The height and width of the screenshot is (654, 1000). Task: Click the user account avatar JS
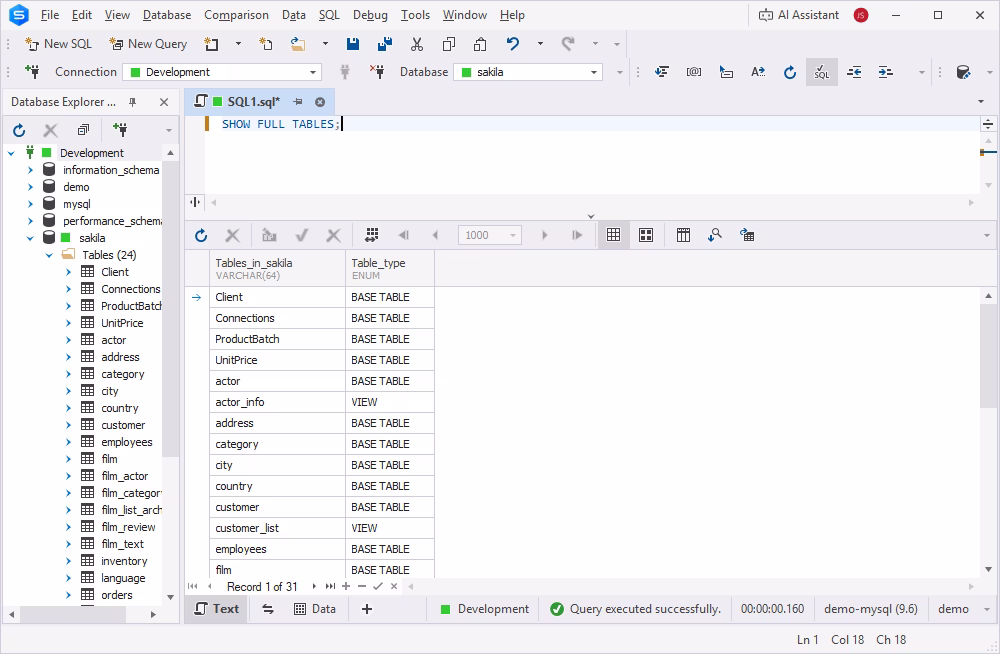(x=861, y=15)
